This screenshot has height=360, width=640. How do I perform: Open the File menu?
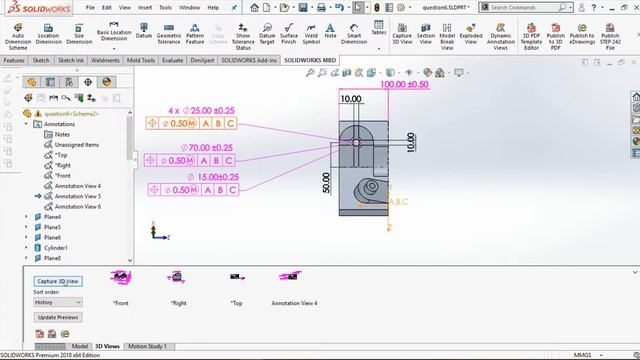pos(90,7)
